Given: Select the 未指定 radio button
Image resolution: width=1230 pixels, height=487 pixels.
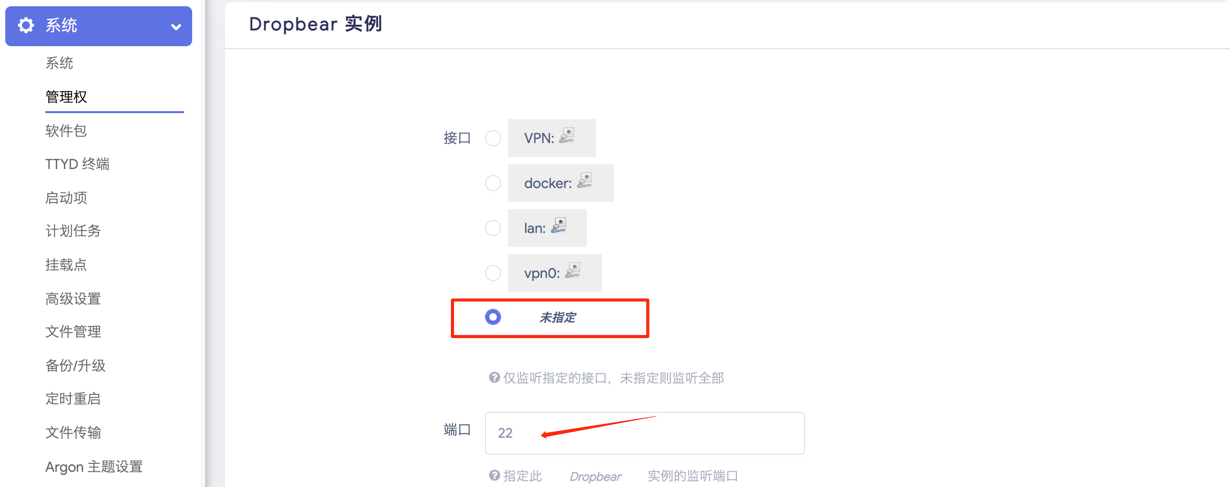Looking at the screenshot, I should 493,317.
